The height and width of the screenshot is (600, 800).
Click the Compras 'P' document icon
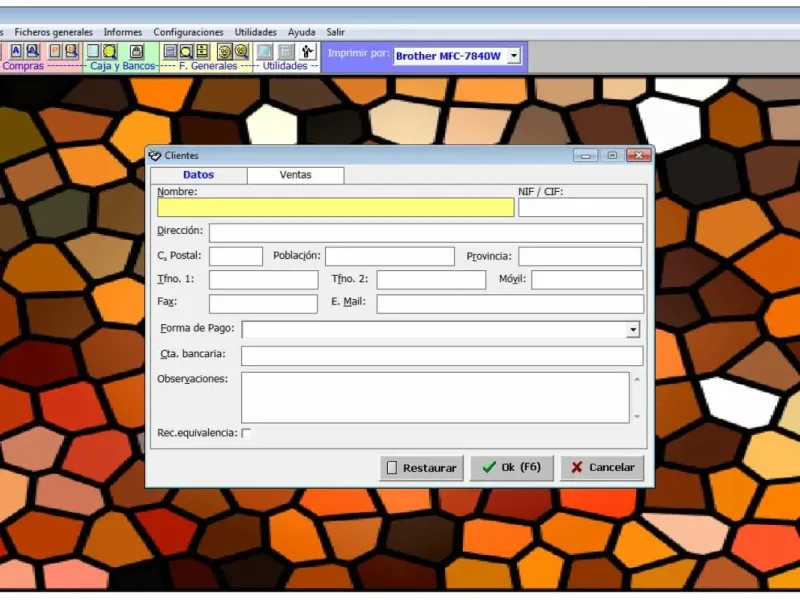[x=55, y=51]
